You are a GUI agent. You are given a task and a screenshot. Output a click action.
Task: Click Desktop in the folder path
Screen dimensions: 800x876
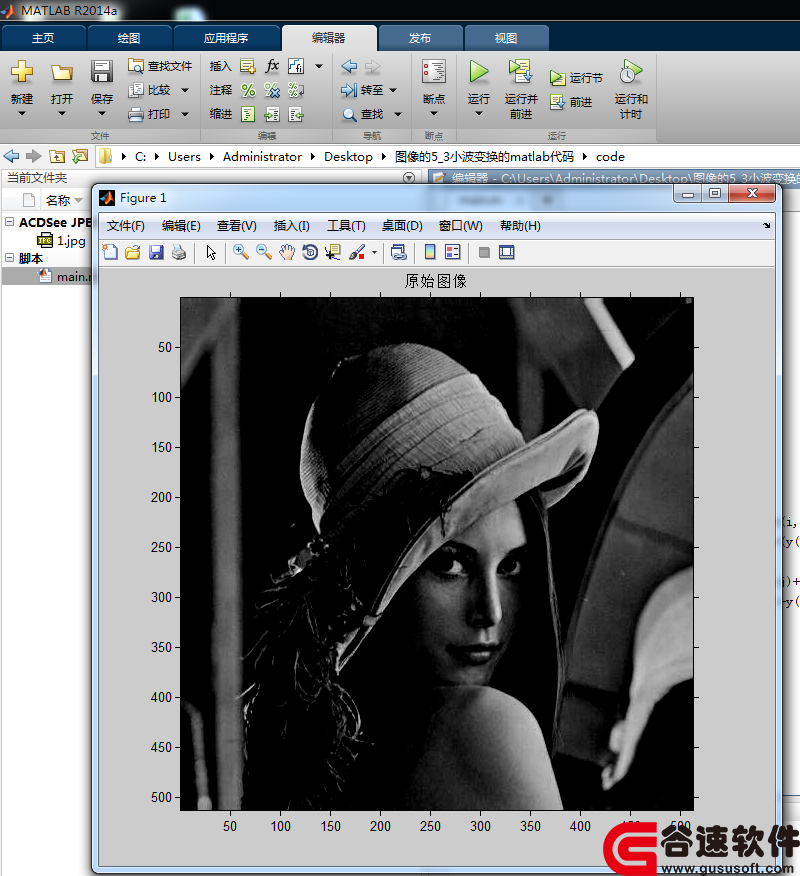[x=348, y=157]
